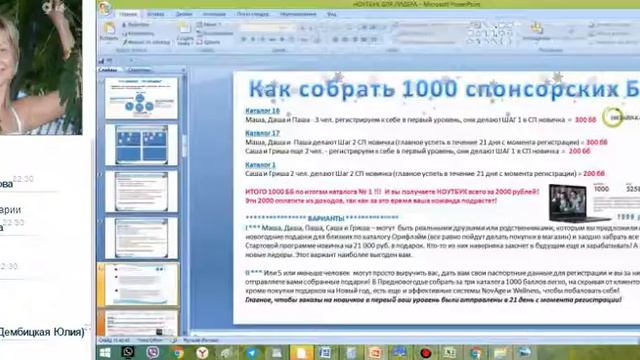Toggle text shadow formatting
640x360 pixels.
(x=282, y=40)
